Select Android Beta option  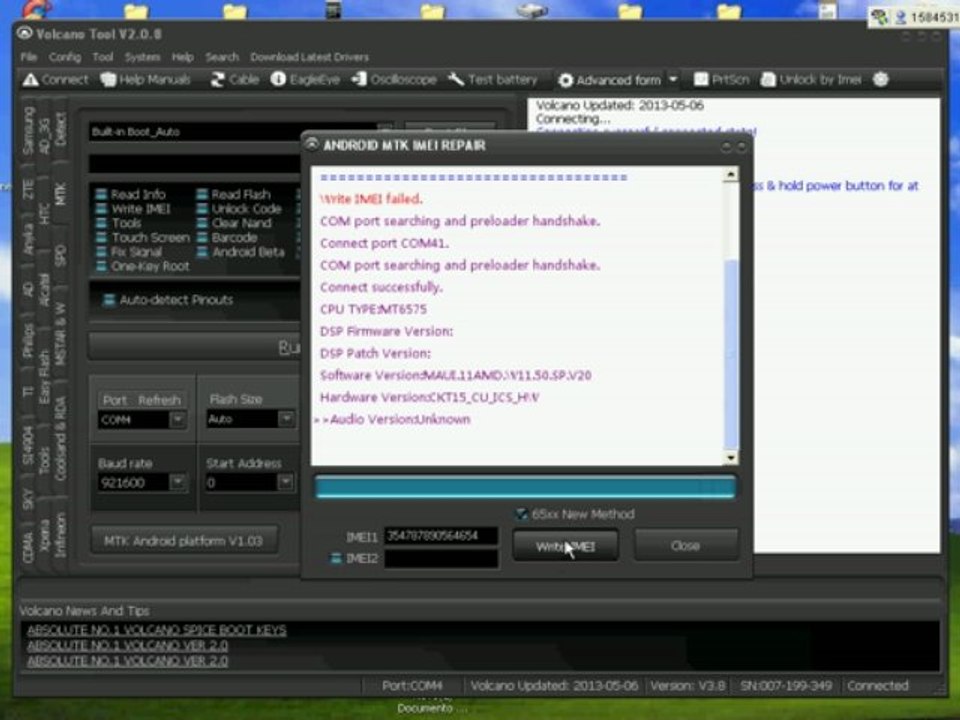pos(241,252)
